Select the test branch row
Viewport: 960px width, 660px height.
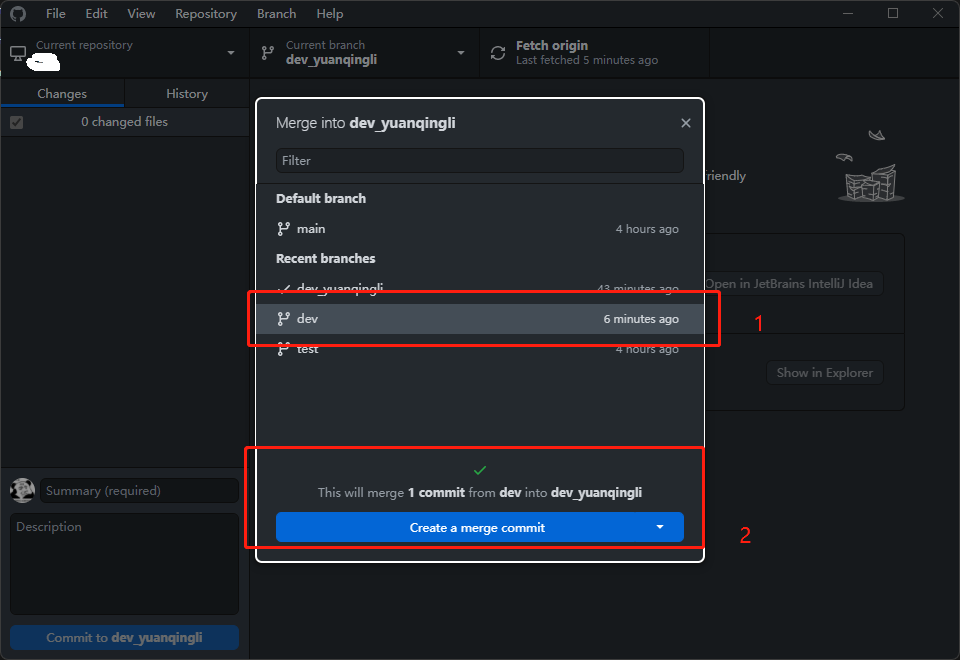pyautogui.click(x=479, y=349)
